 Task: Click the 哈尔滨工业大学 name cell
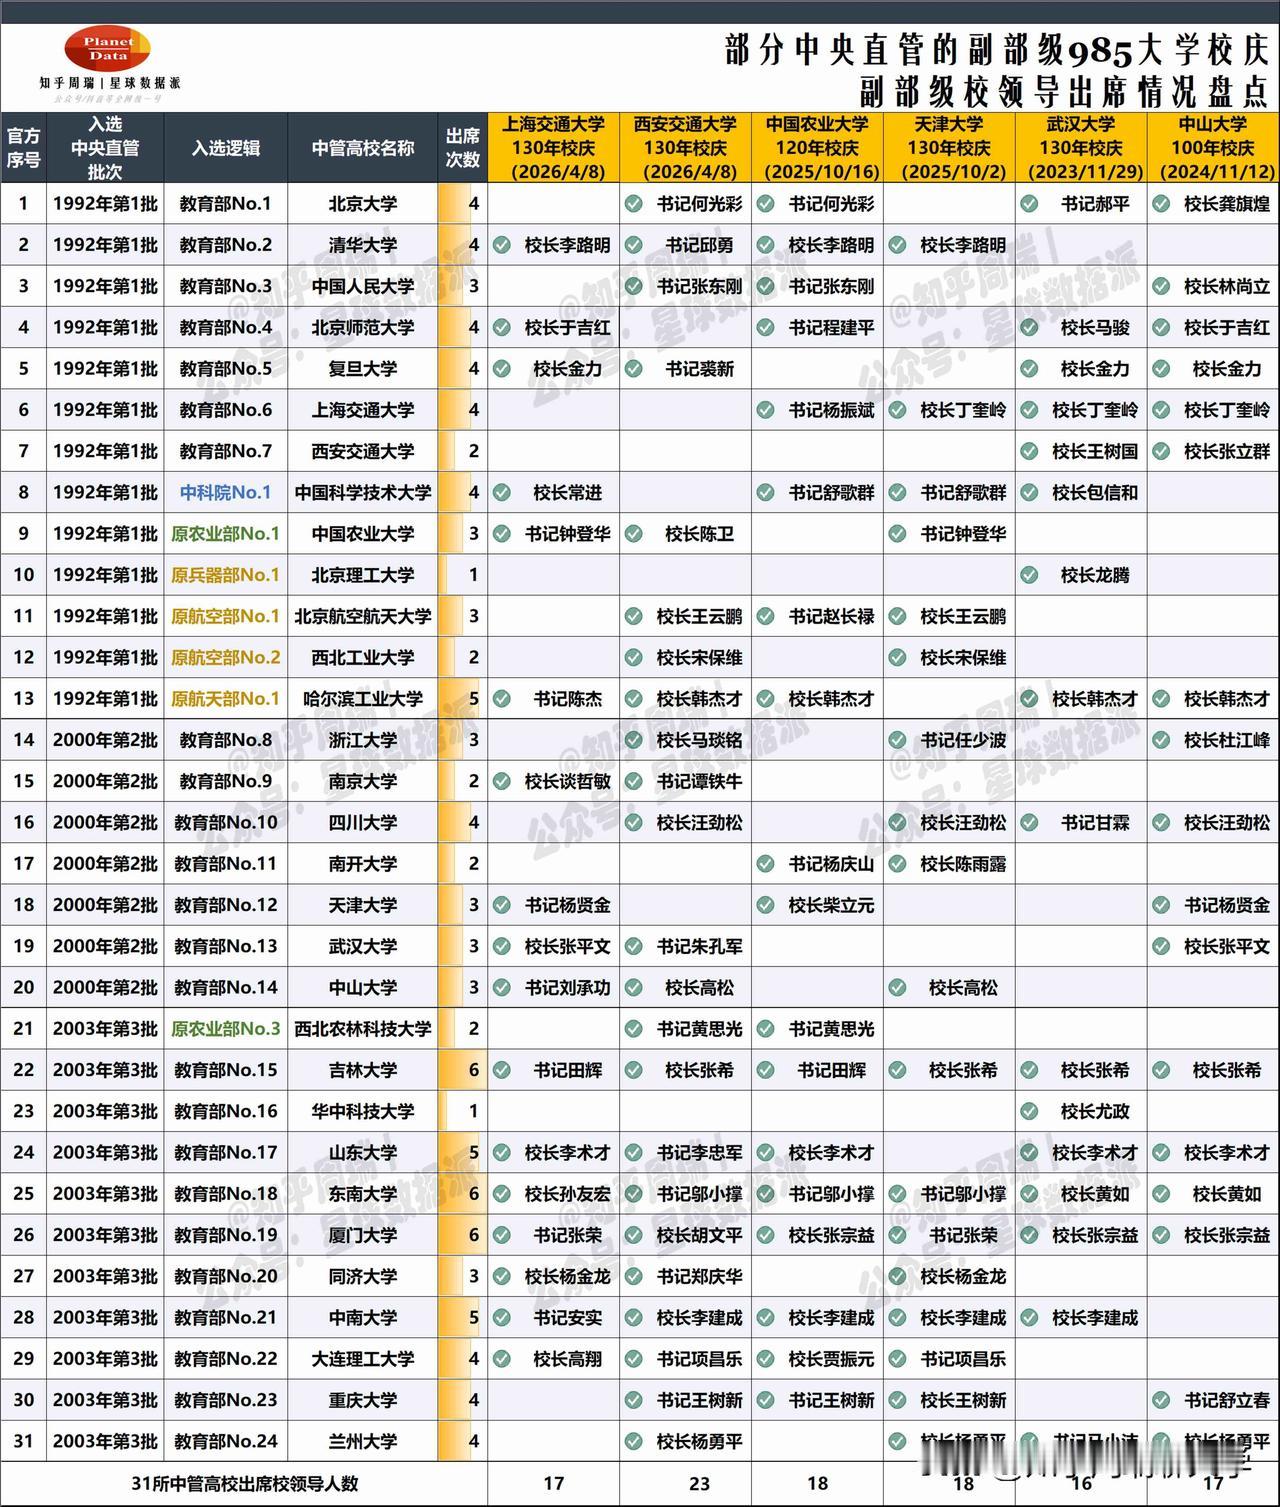(363, 699)
